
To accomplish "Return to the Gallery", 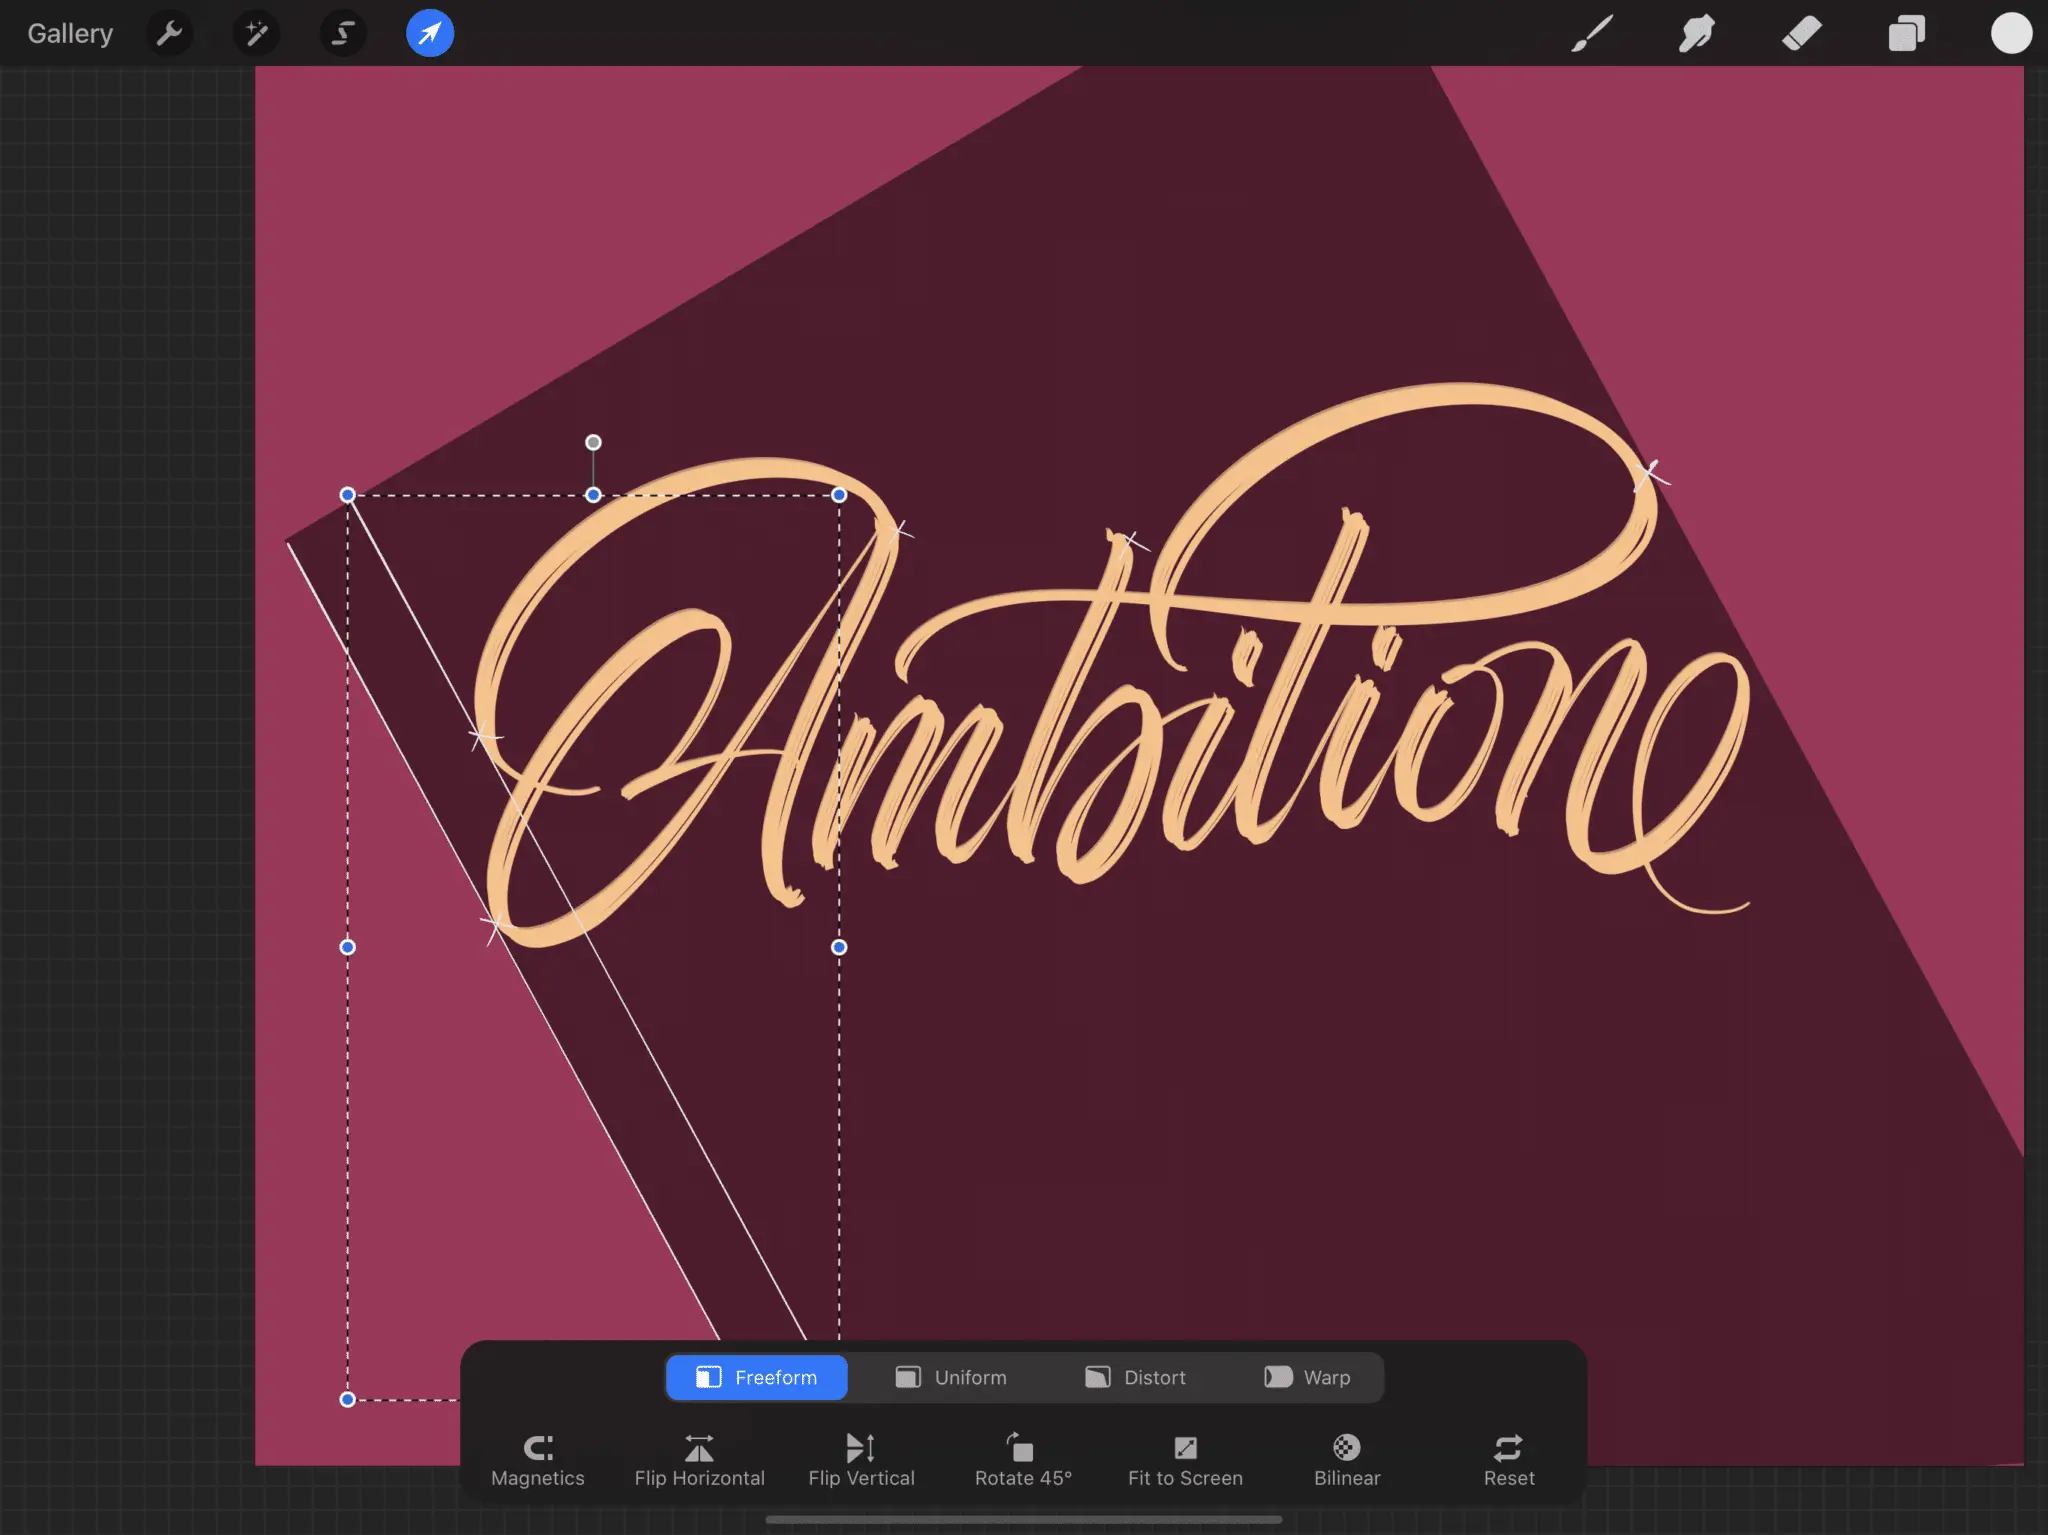I will tap(70, 34).
